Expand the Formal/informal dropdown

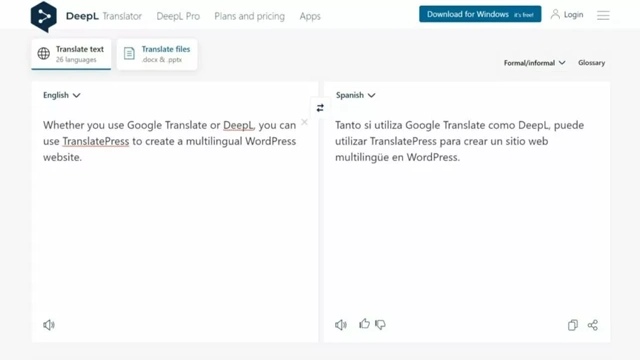click(x=534, y=63)
